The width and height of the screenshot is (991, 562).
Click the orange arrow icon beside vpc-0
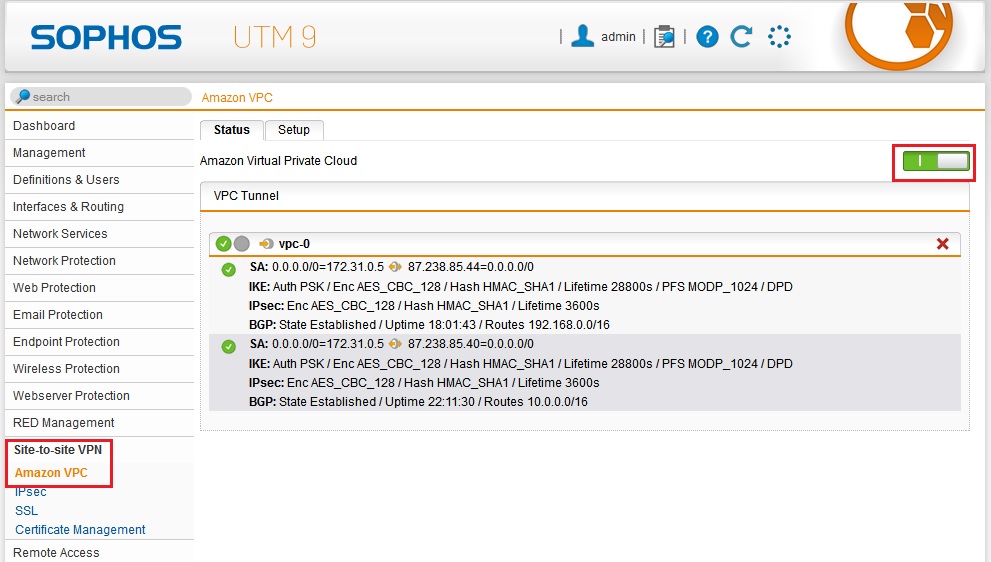(x=266, y=244)
